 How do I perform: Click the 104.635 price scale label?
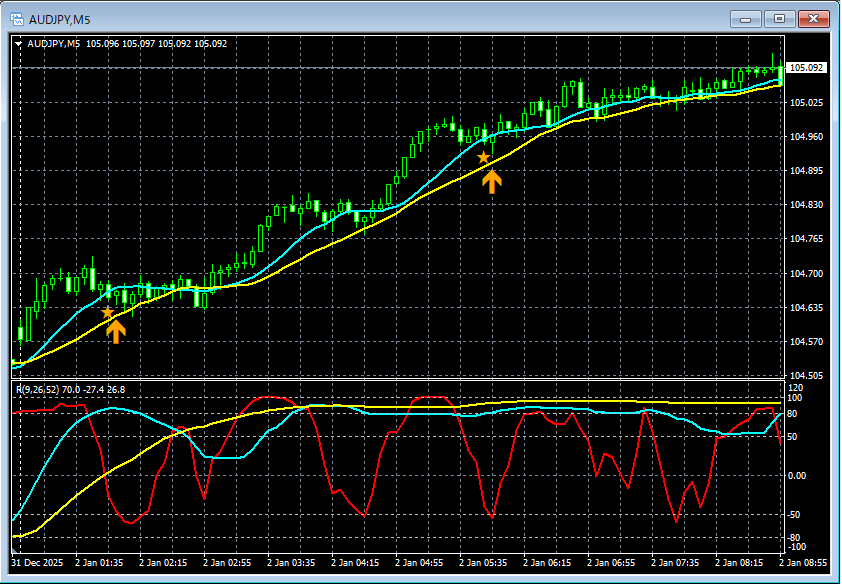(x=806, y=308)
